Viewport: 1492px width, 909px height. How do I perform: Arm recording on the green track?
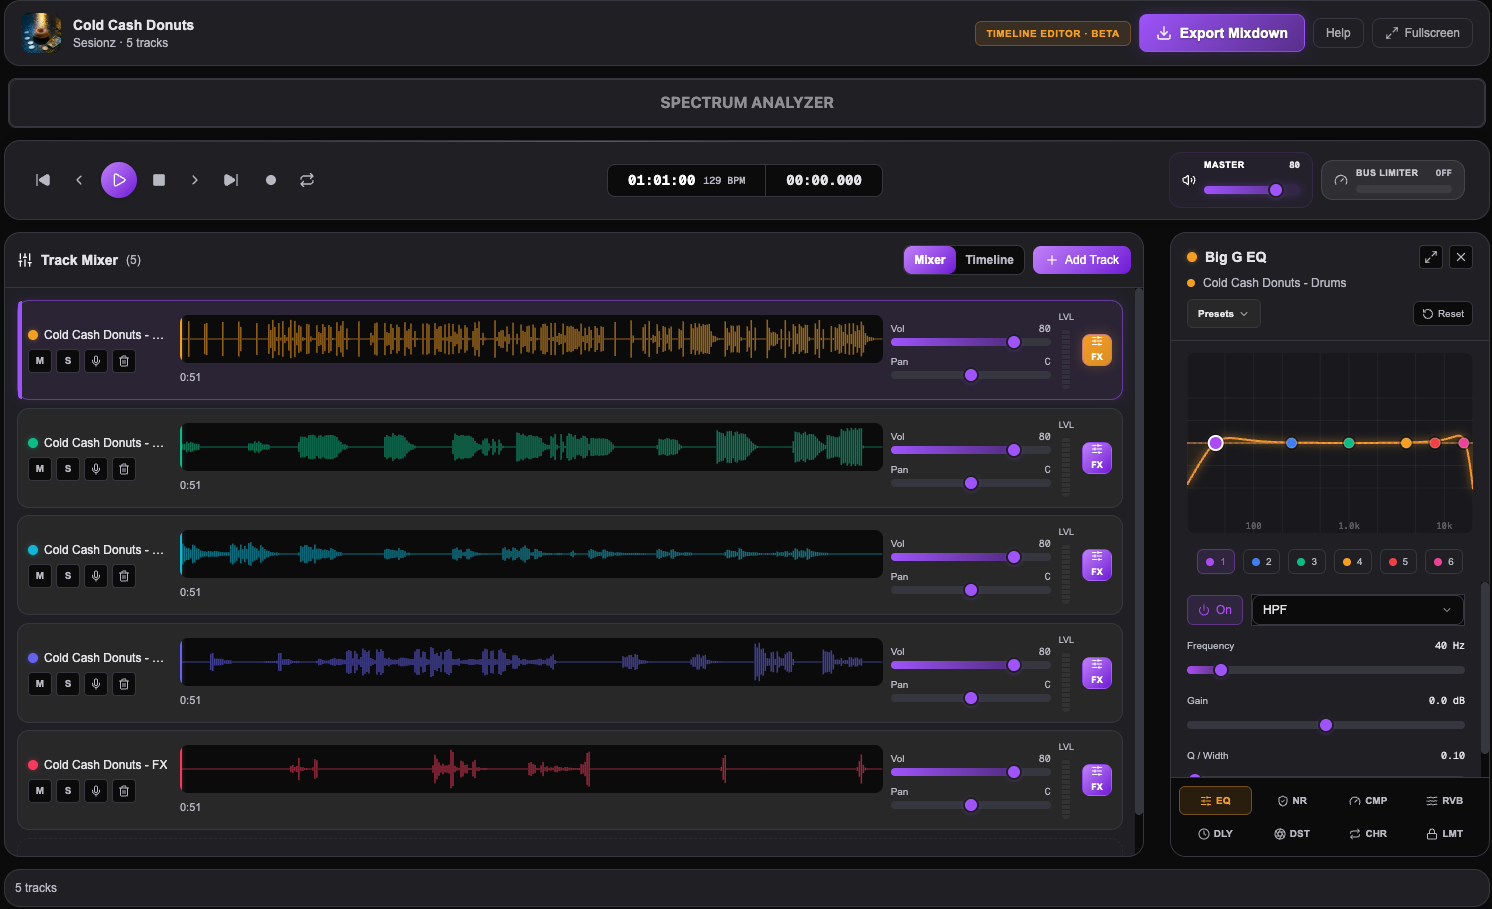(x=96, y=469)
